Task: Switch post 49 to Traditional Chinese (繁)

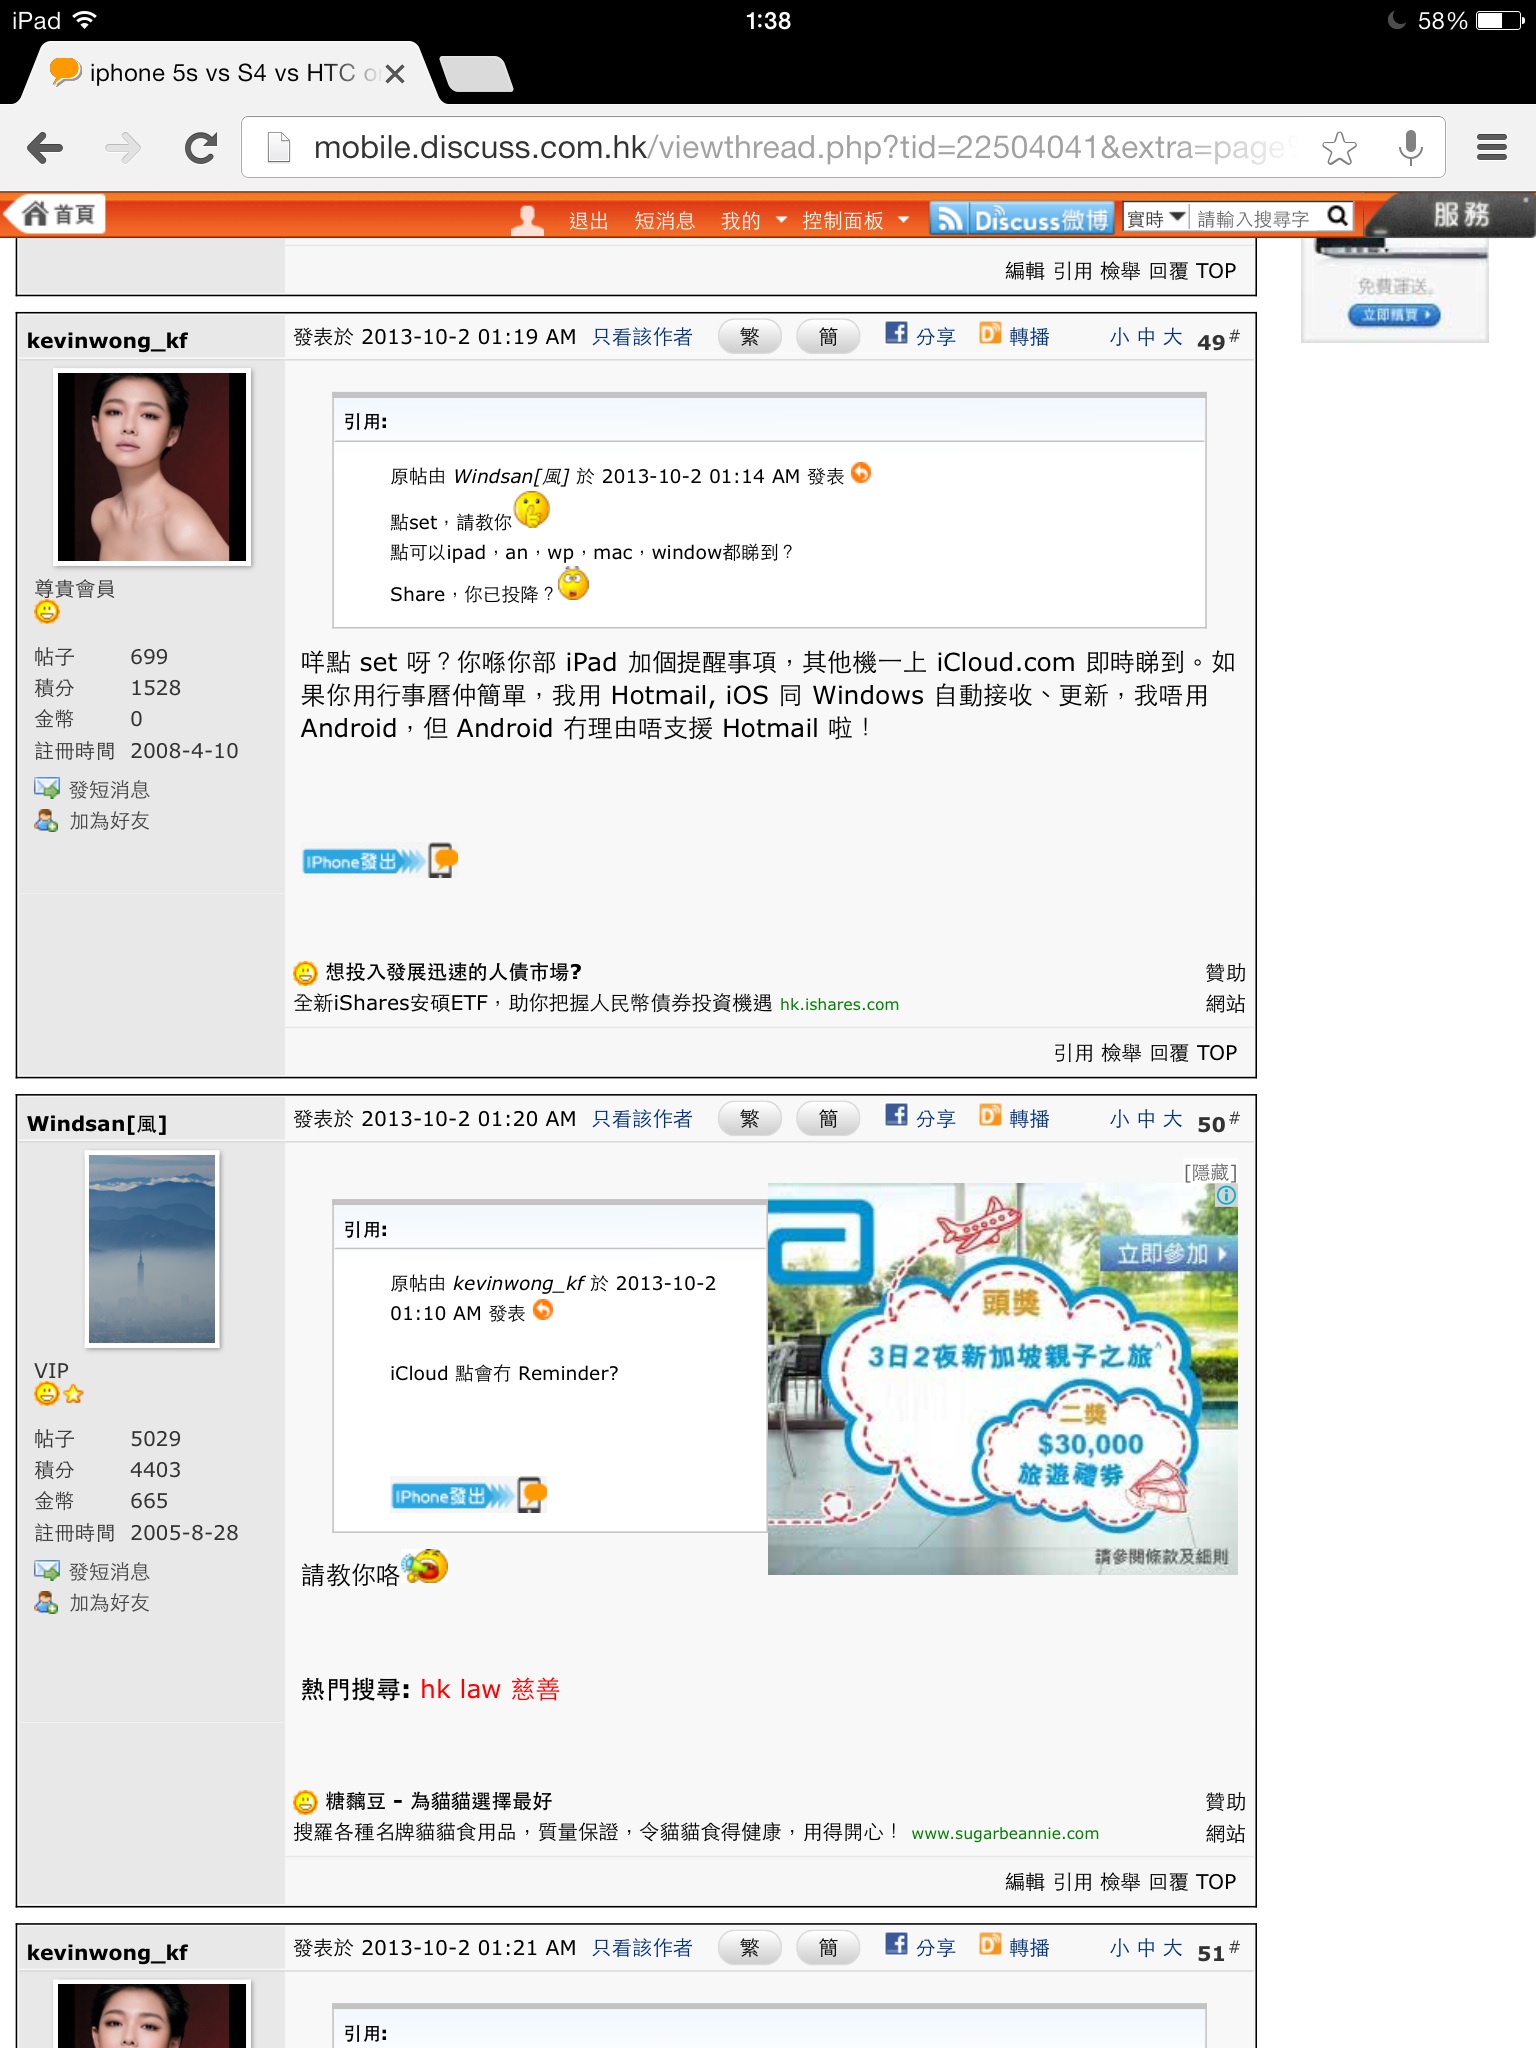Action: click(749, 337)
